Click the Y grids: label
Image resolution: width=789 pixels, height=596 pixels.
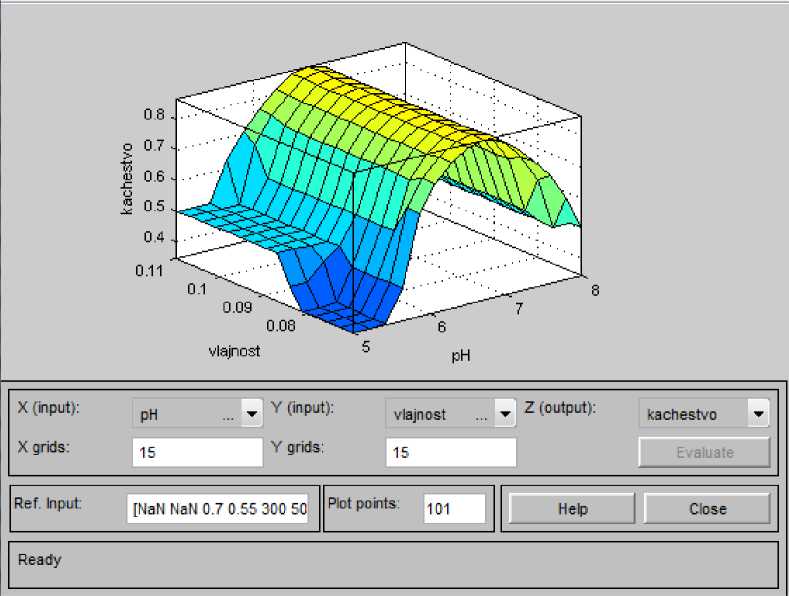297,446
